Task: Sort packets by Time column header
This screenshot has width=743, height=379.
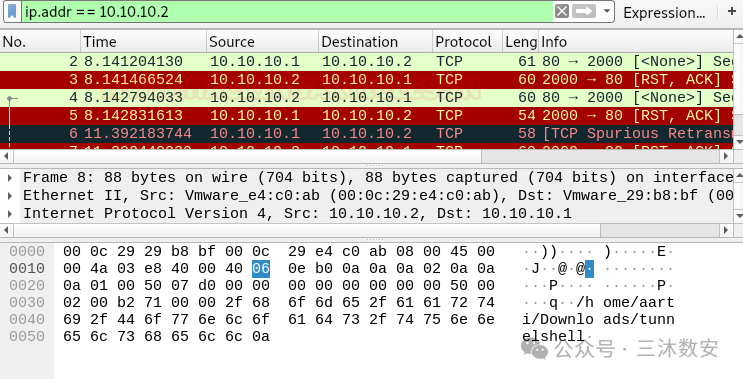Action: pyautogui.click(x=144, y=42)
